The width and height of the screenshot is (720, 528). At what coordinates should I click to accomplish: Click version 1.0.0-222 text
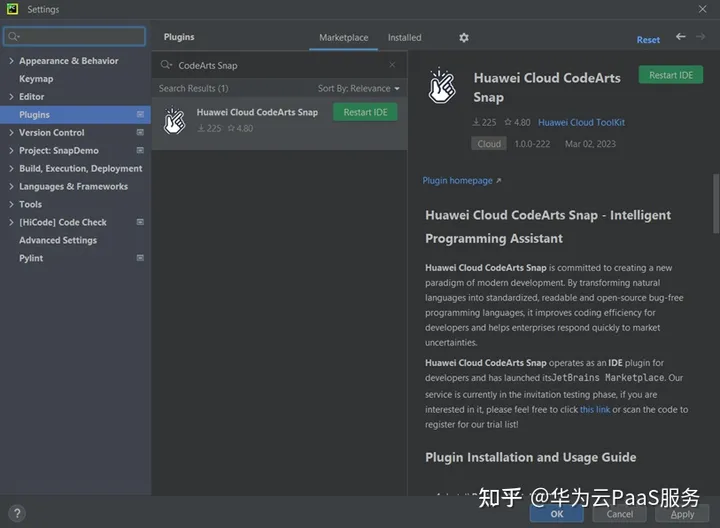pyautogui.click(x=532, y=144)
